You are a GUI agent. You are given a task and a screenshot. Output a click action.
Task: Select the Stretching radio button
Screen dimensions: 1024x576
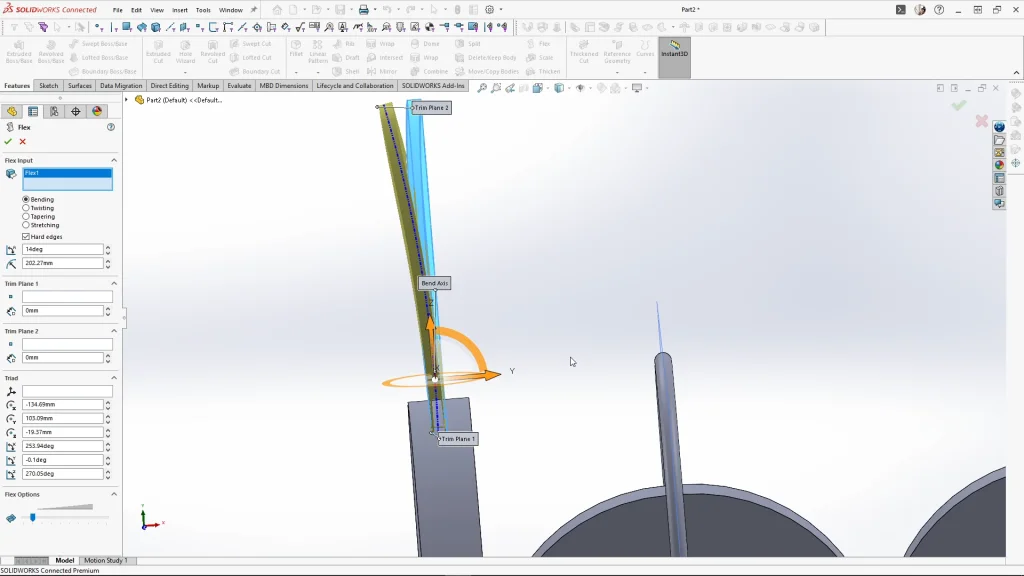point(26,225)
